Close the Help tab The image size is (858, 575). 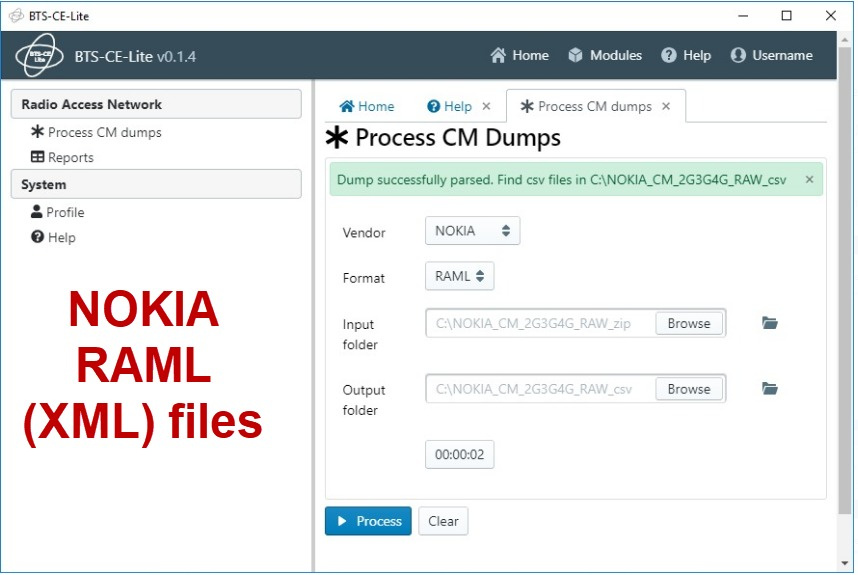tap(486, 106)
